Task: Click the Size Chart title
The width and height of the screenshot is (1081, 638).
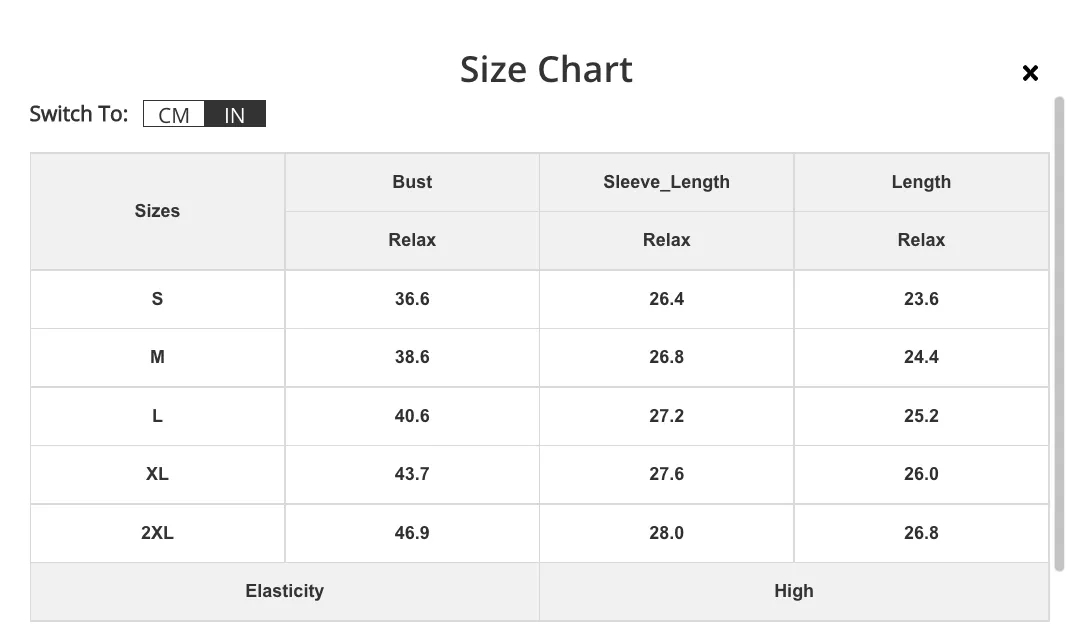Action: pos(546,70)
